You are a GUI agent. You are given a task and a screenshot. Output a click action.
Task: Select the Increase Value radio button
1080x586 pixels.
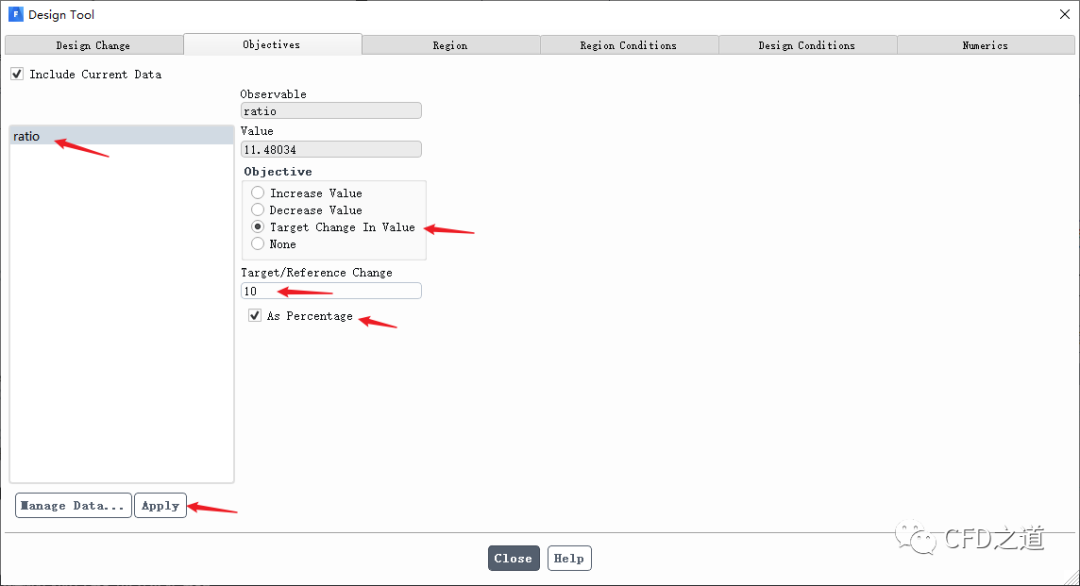pyautogui.click(x=258, y=193)
